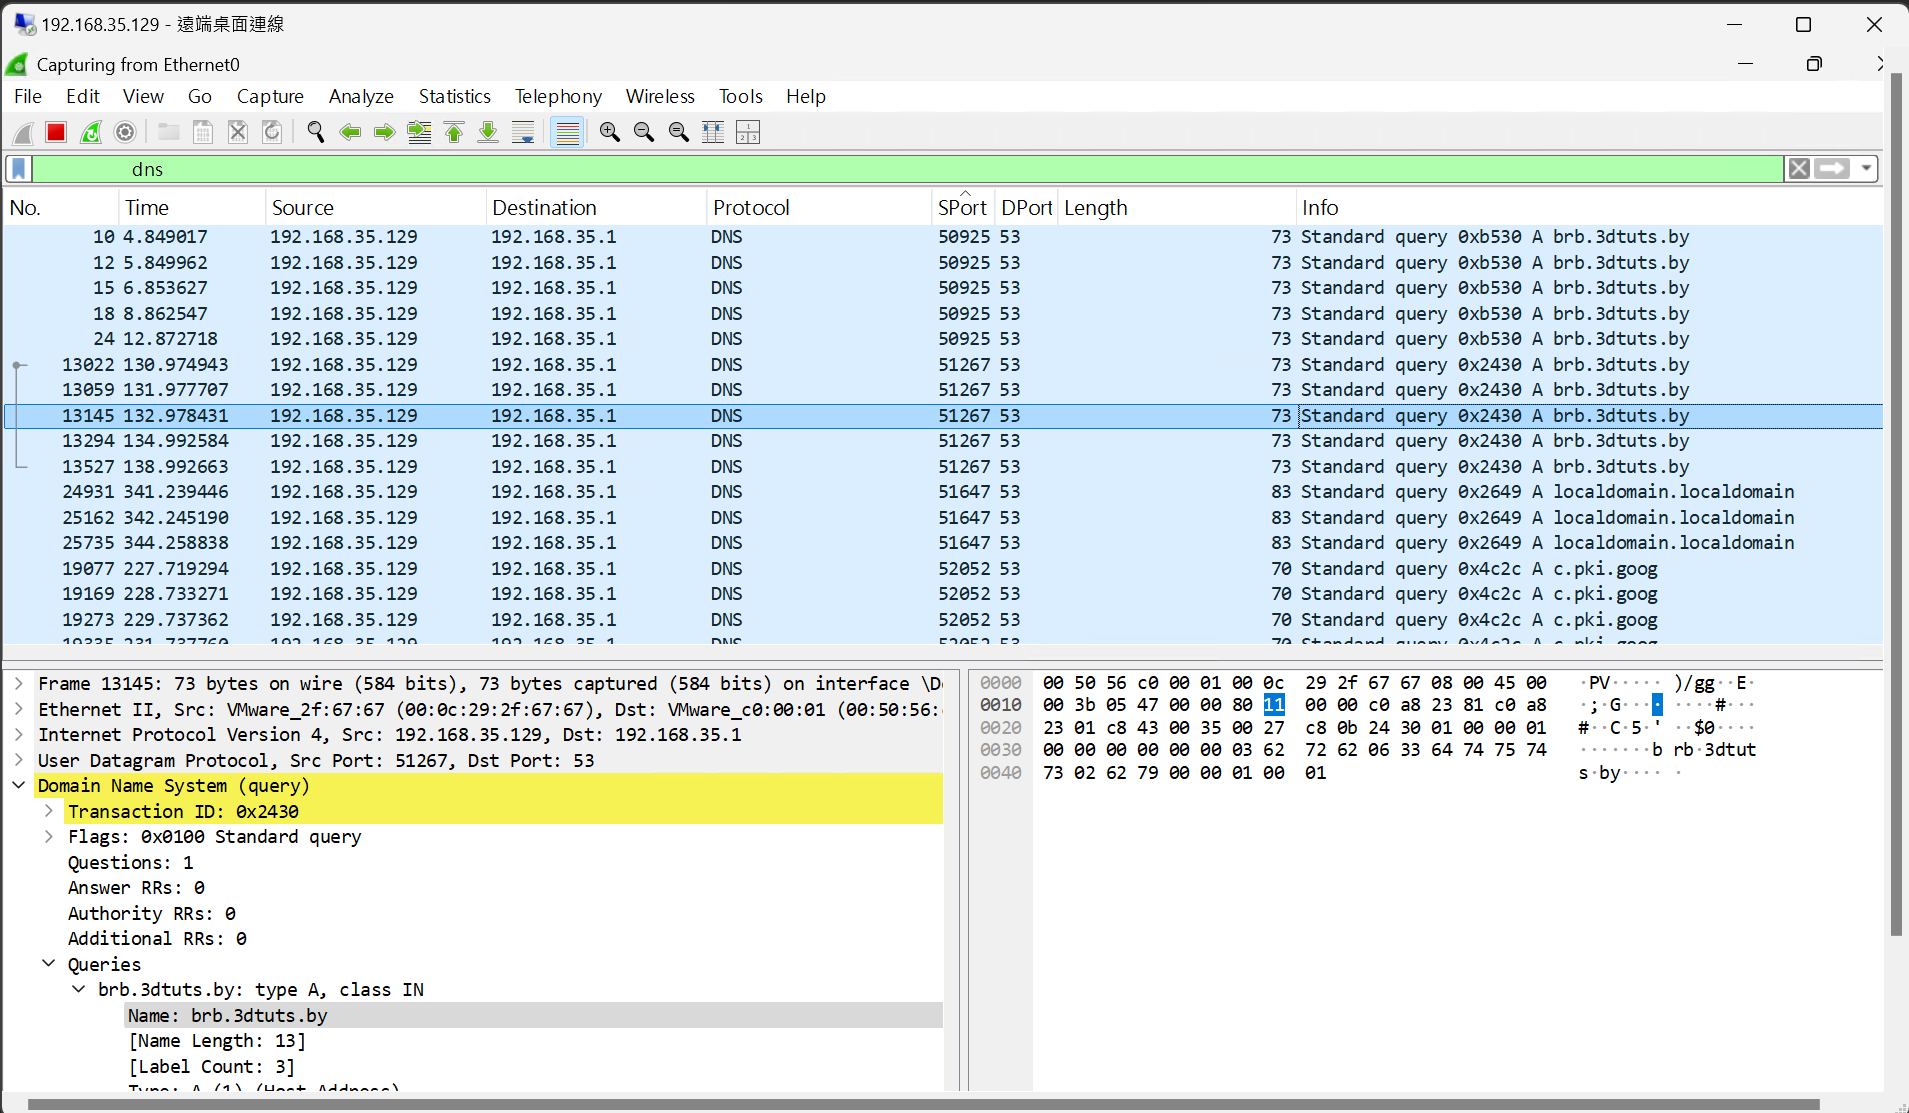Collapse the Queries section
This screenshot has width=1909, height=1113.
pos(49,963)
